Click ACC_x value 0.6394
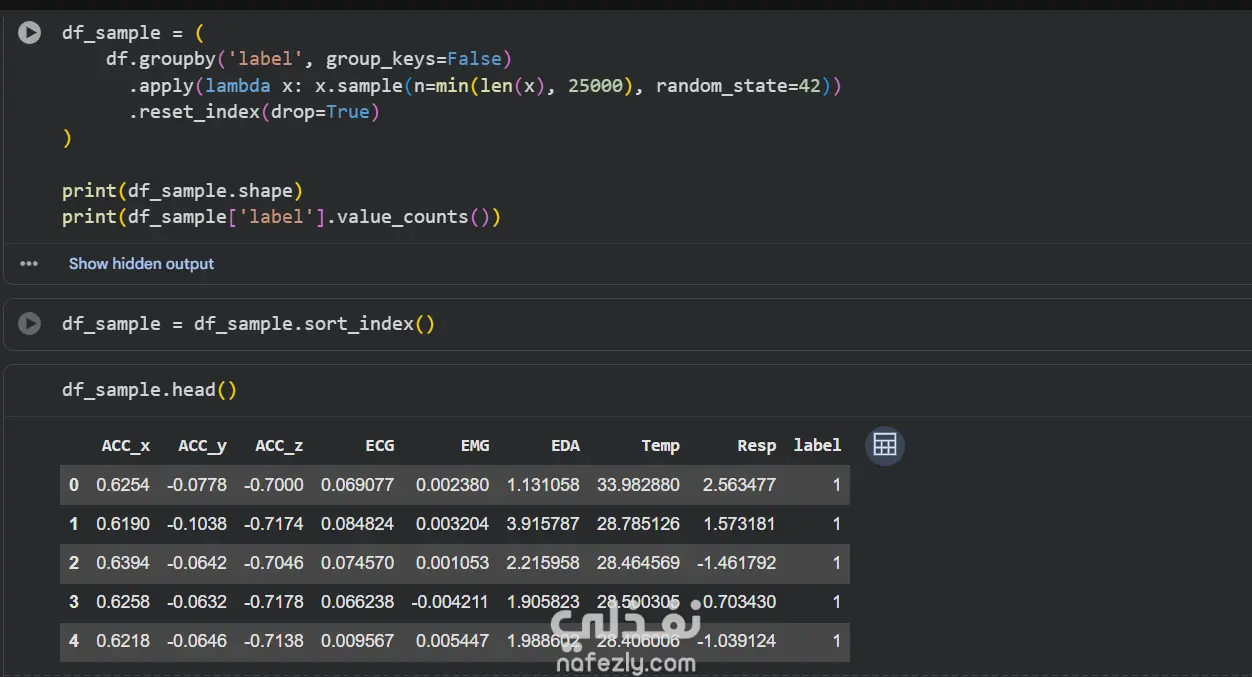The image size is (1252, 677). point(123,563)
